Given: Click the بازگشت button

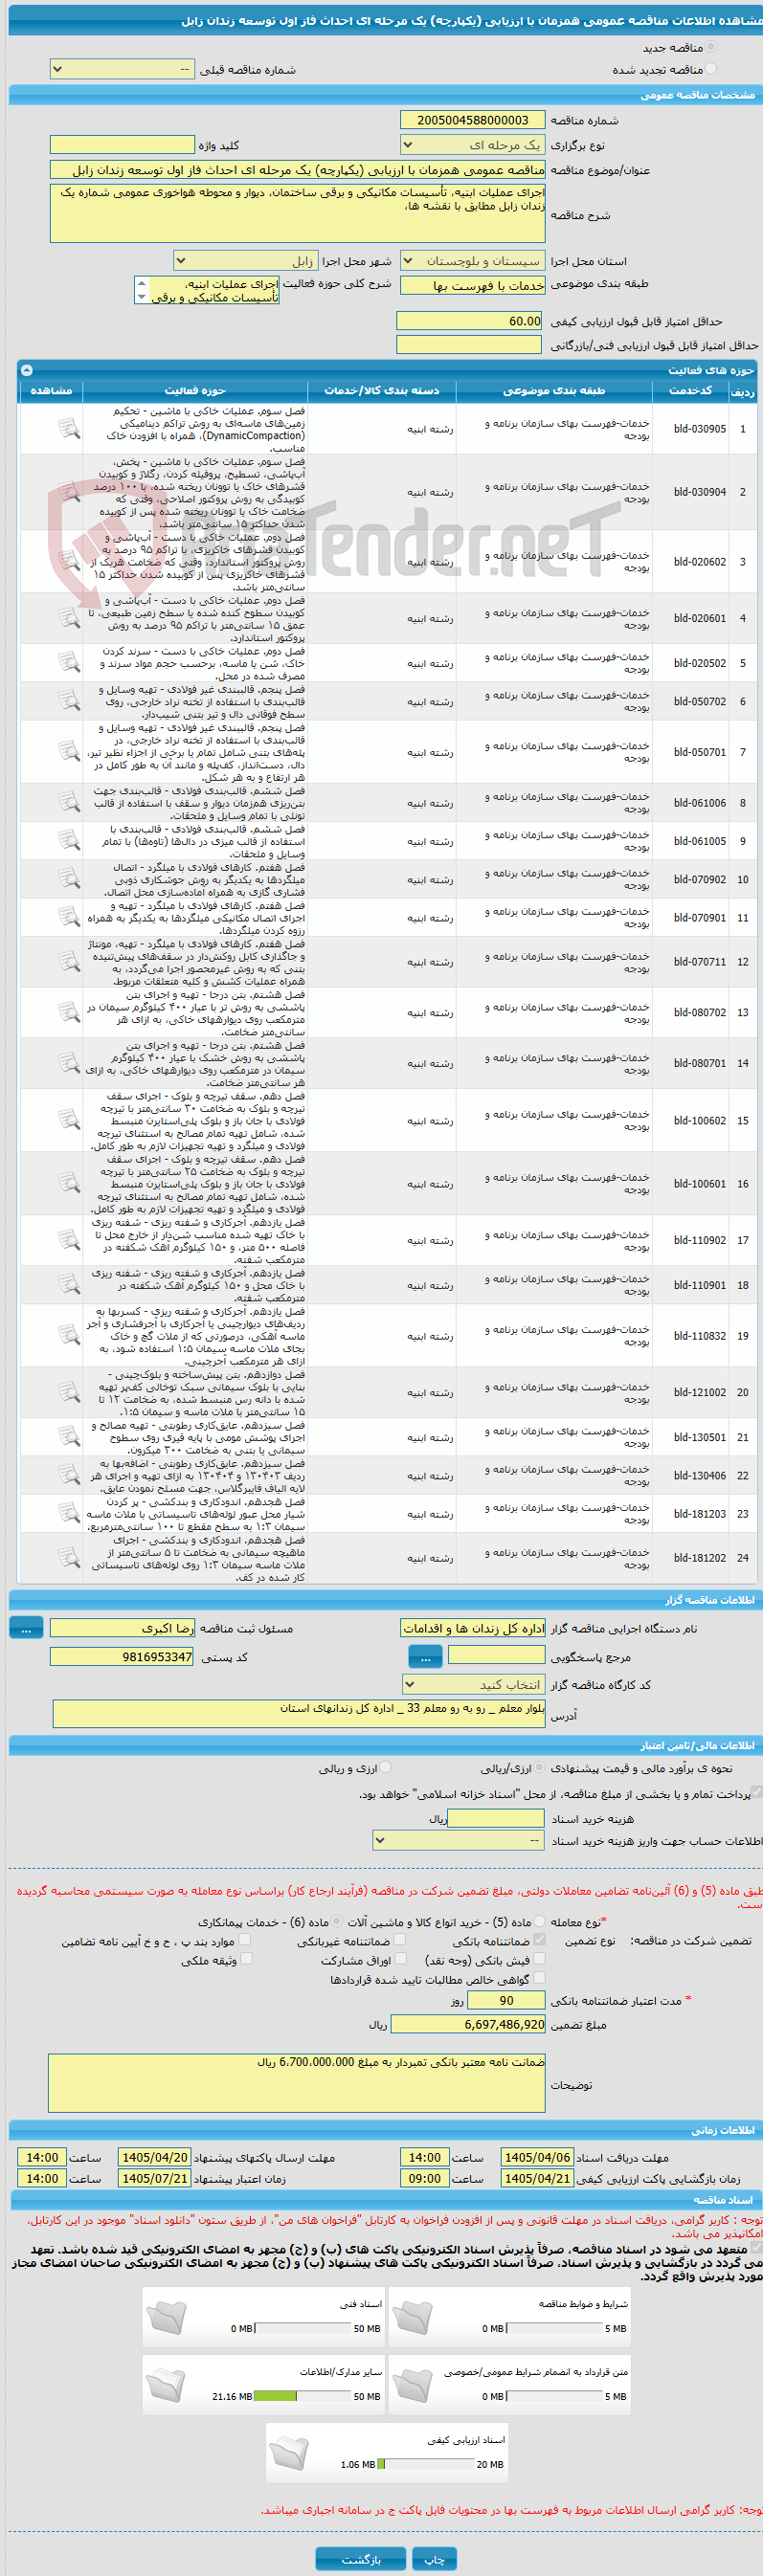Looking at the screenshot, I should [361, 2559].
